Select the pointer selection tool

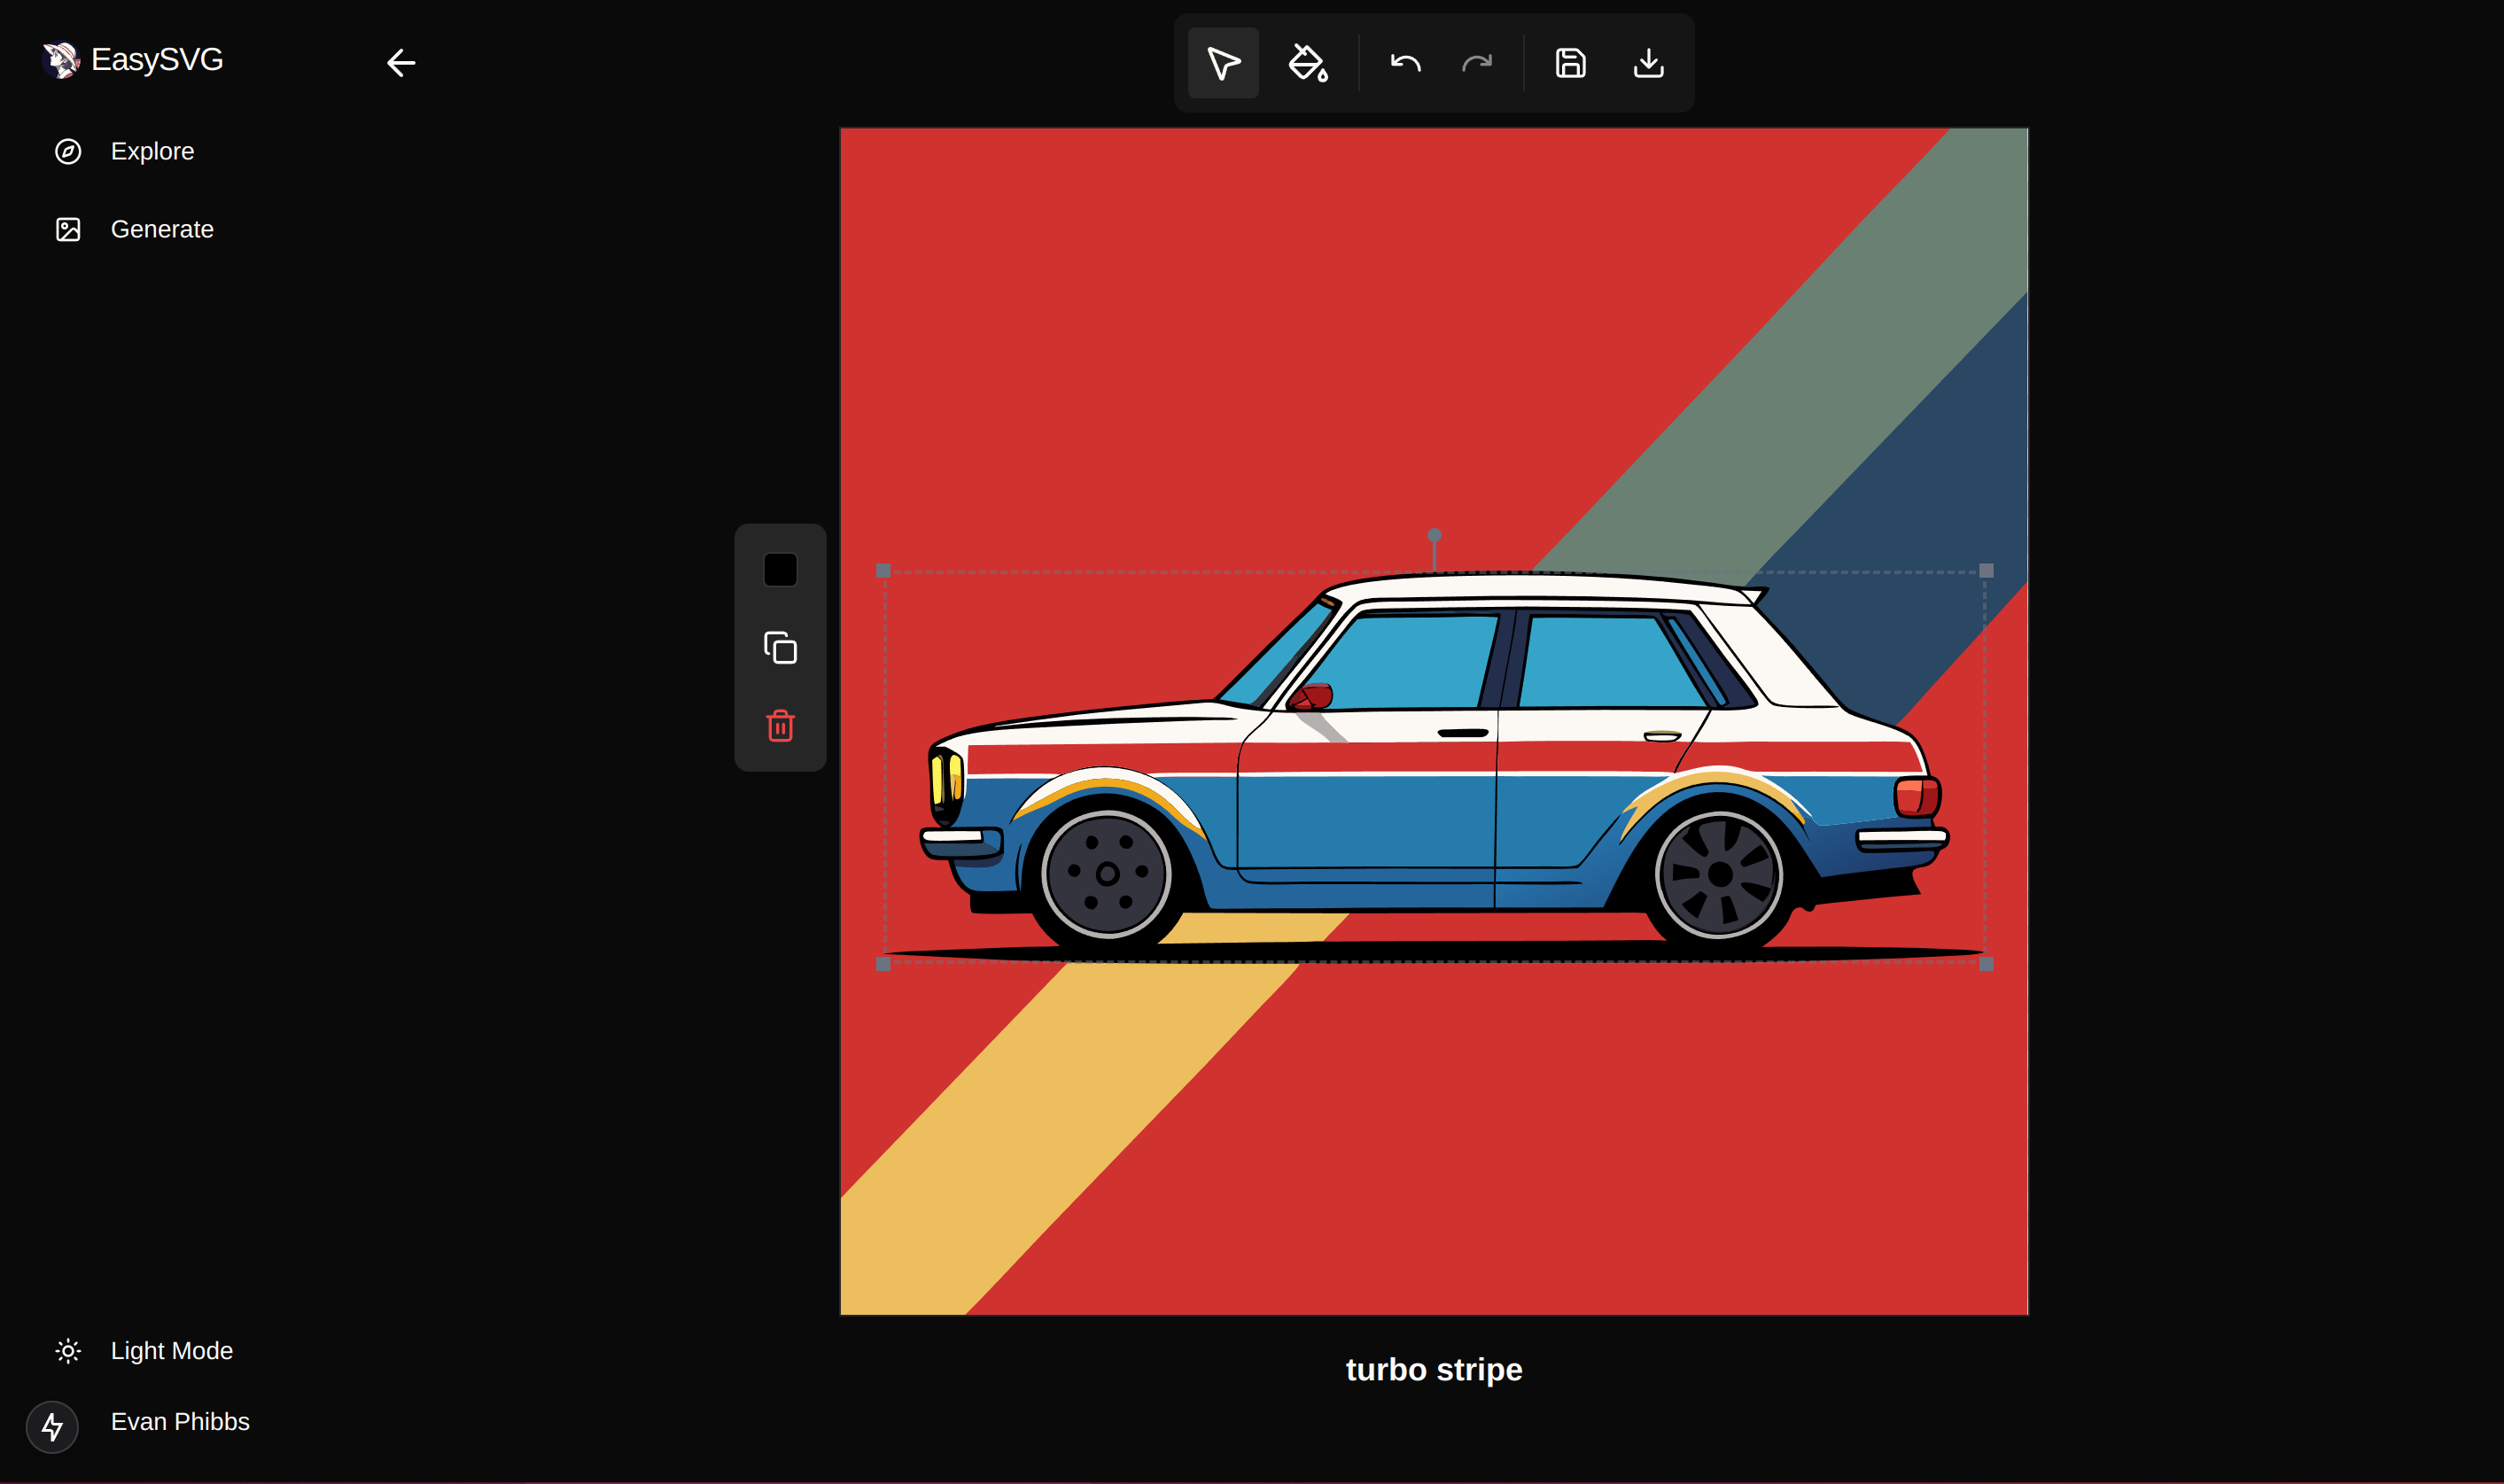[1222, 63]
